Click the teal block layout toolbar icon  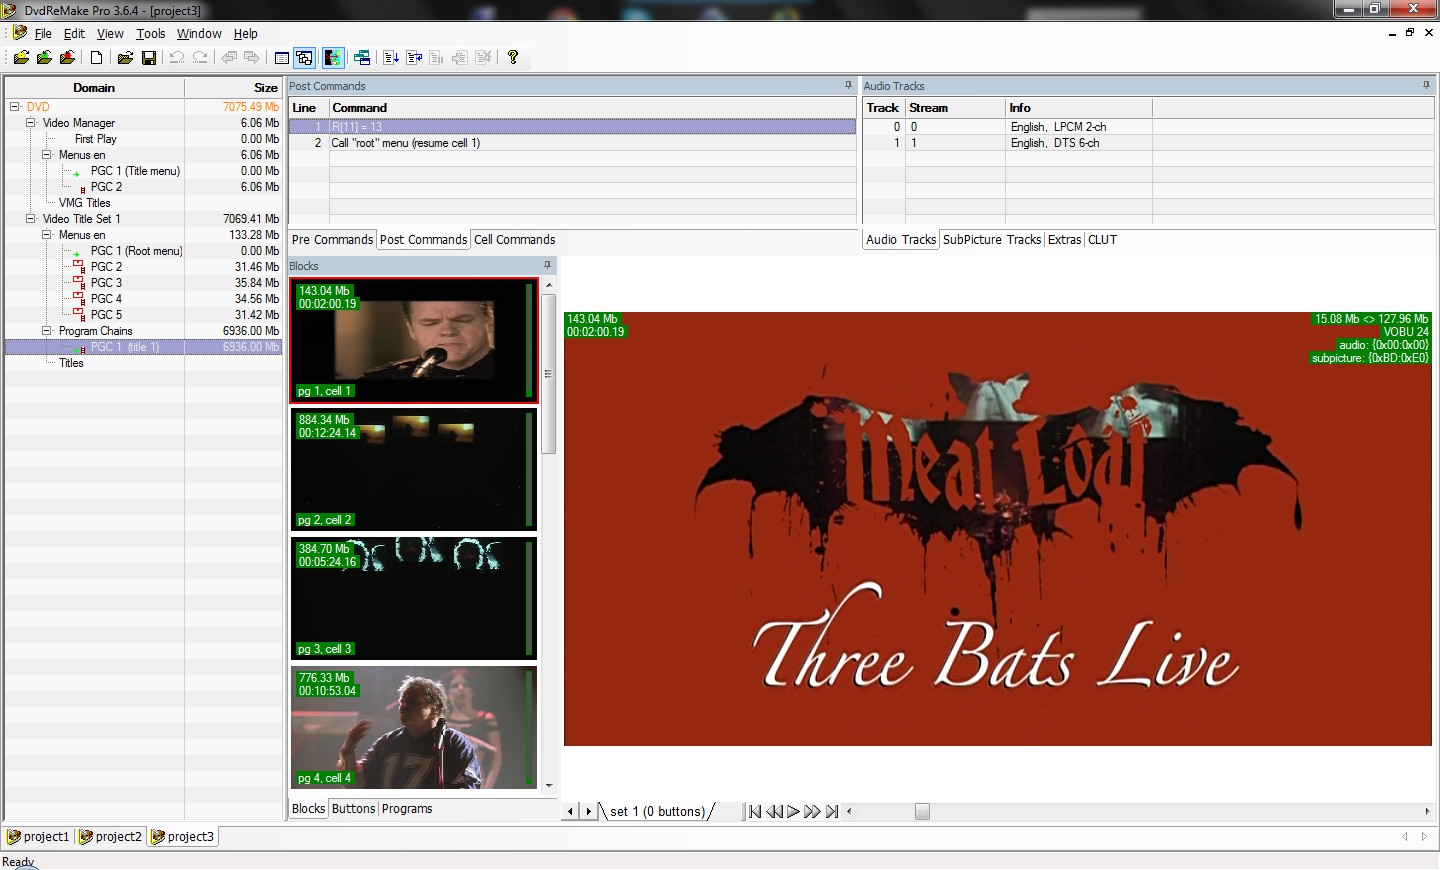tap(362, 58)
